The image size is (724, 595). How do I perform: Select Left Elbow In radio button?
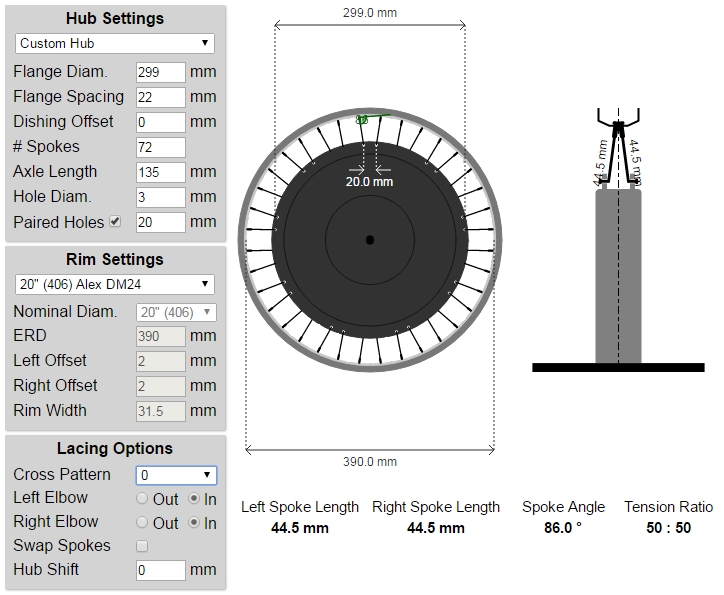[x=193, y=499]
